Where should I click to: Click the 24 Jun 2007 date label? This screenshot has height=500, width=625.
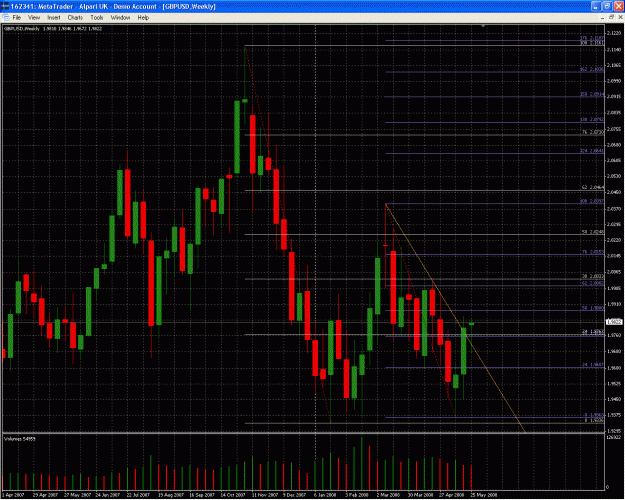coord(108,495)
